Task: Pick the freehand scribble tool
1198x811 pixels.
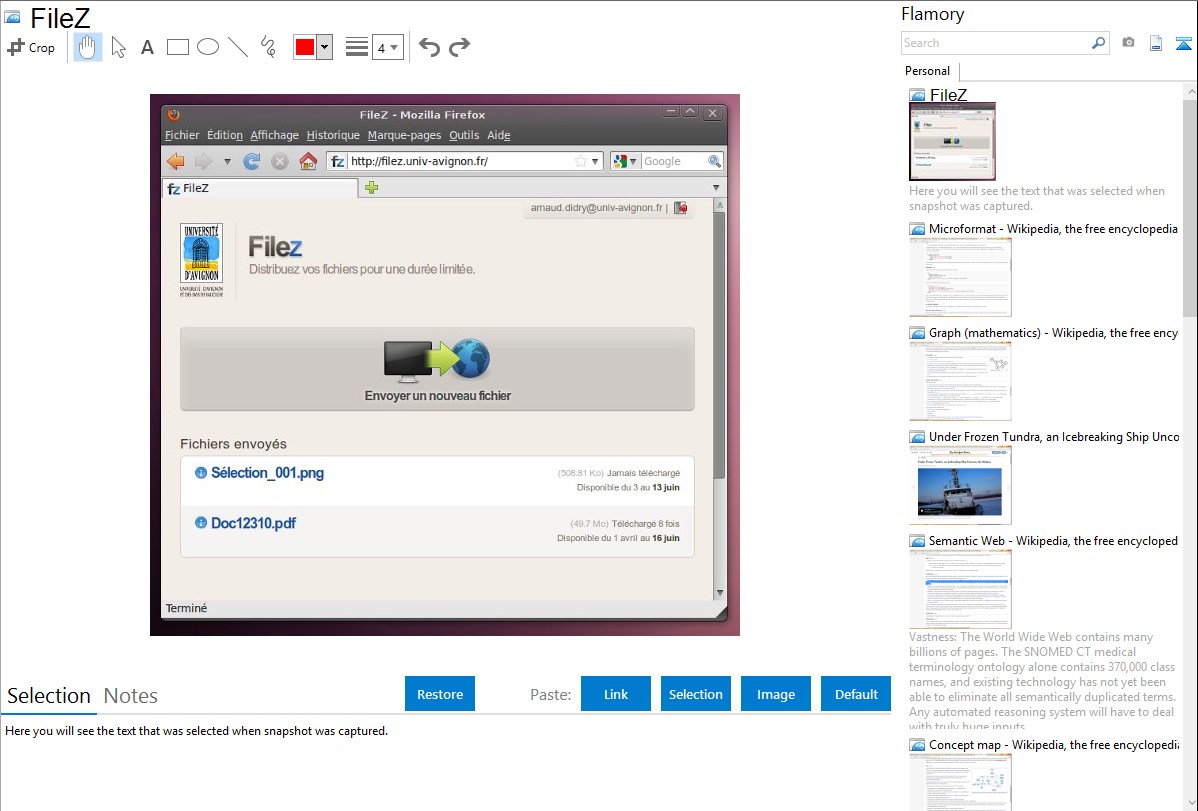Action: pyautogui.click(x=268, y=47)
